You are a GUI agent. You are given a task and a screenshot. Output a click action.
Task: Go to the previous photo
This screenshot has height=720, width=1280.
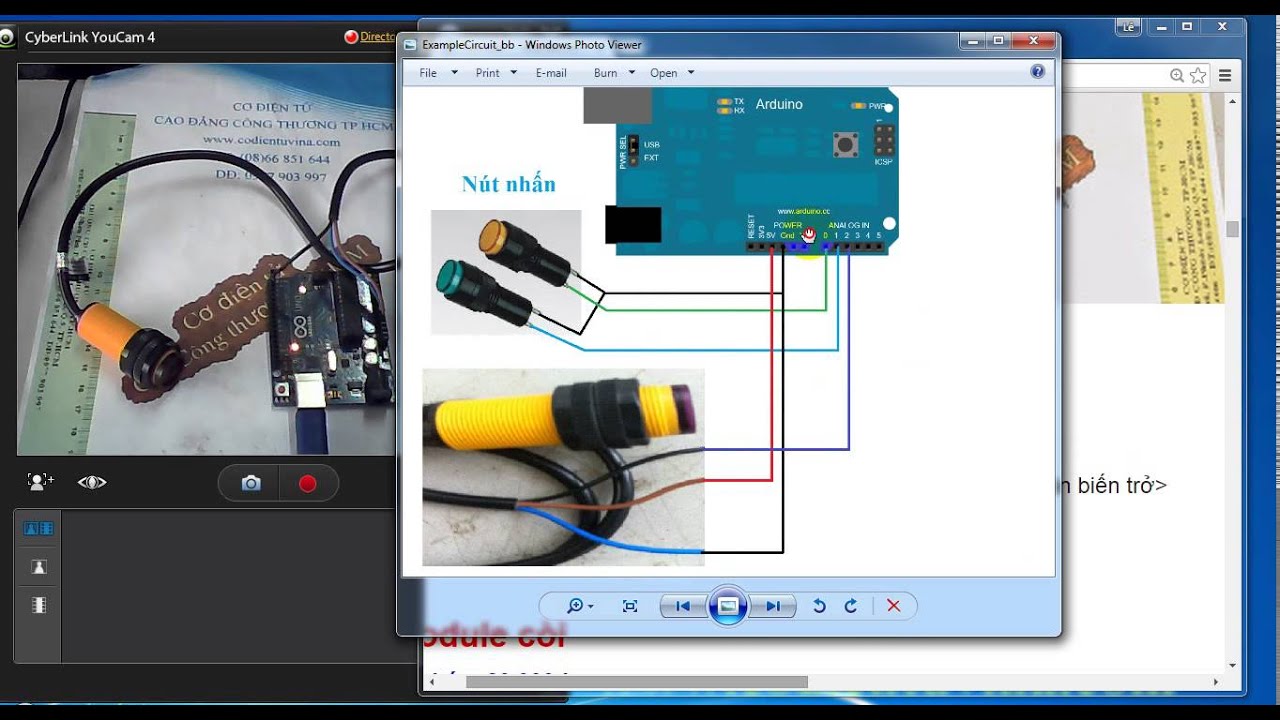tap(683, 606)
